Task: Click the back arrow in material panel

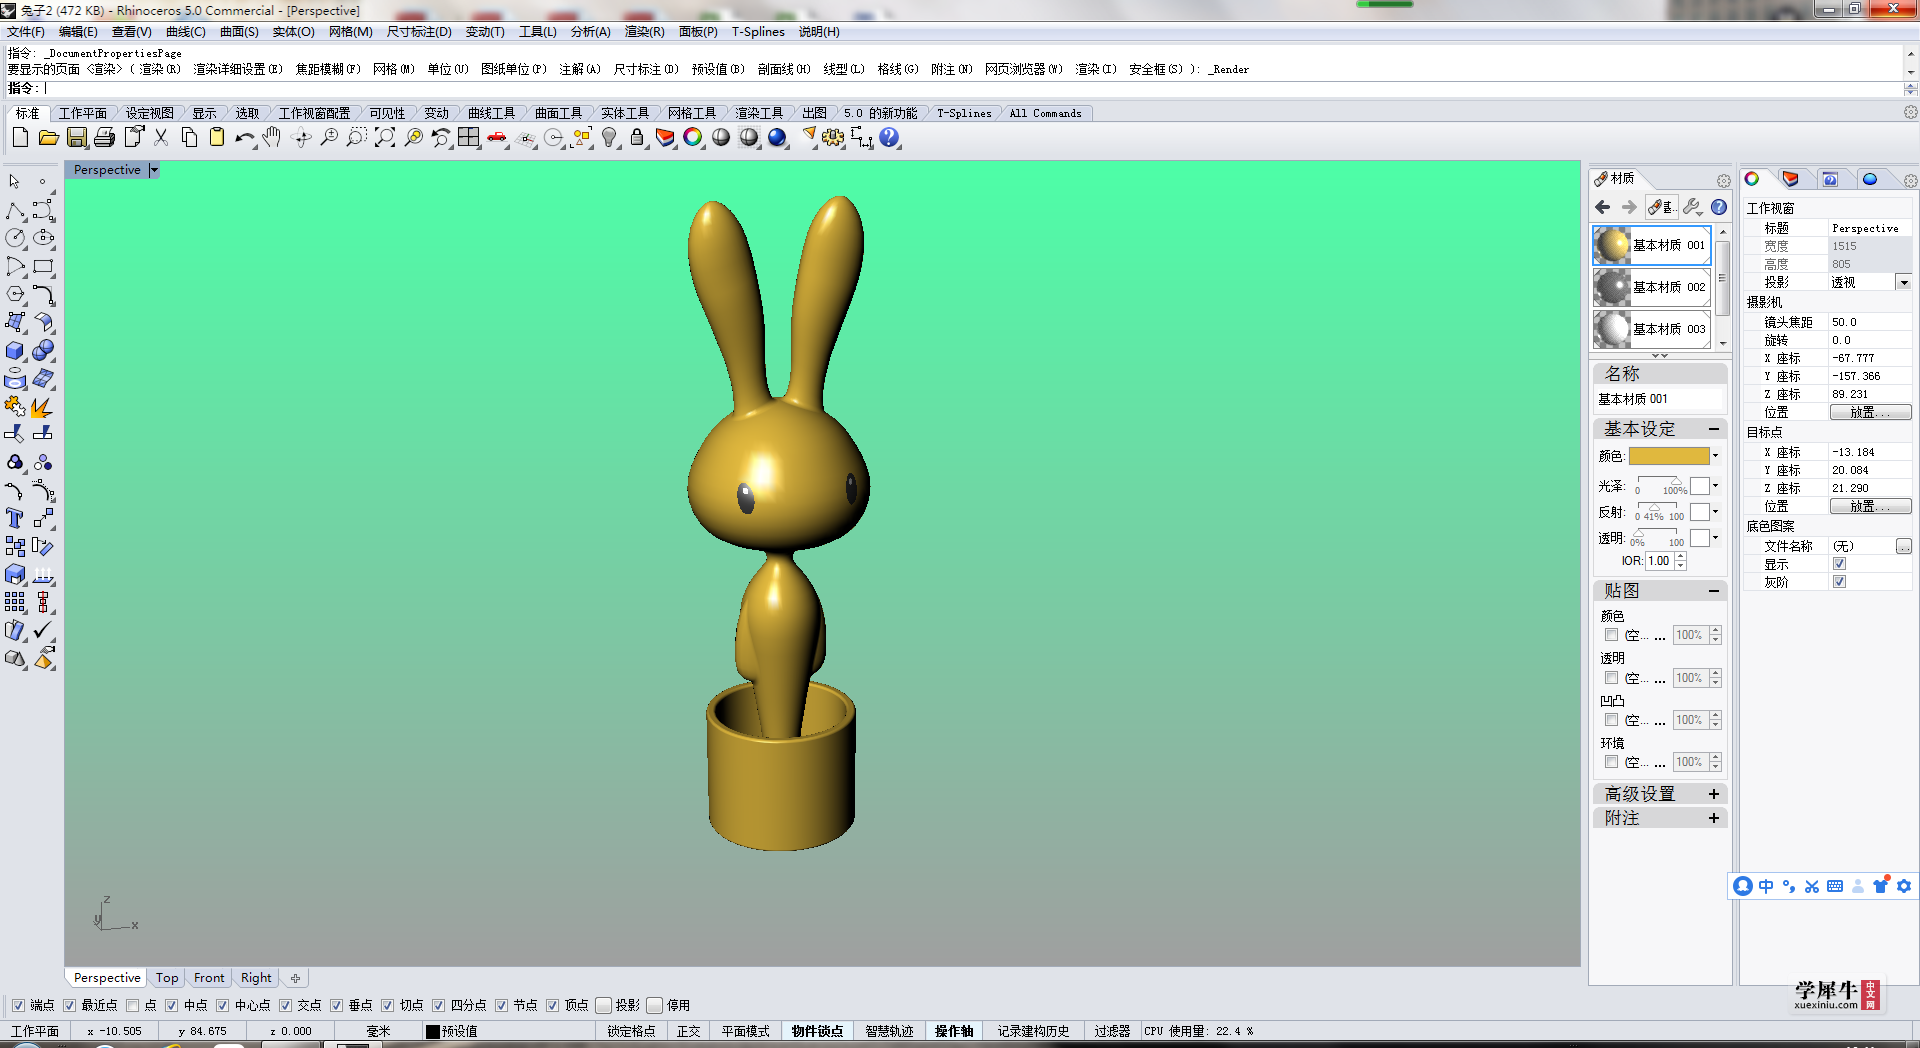Action: coord(1603,207)
